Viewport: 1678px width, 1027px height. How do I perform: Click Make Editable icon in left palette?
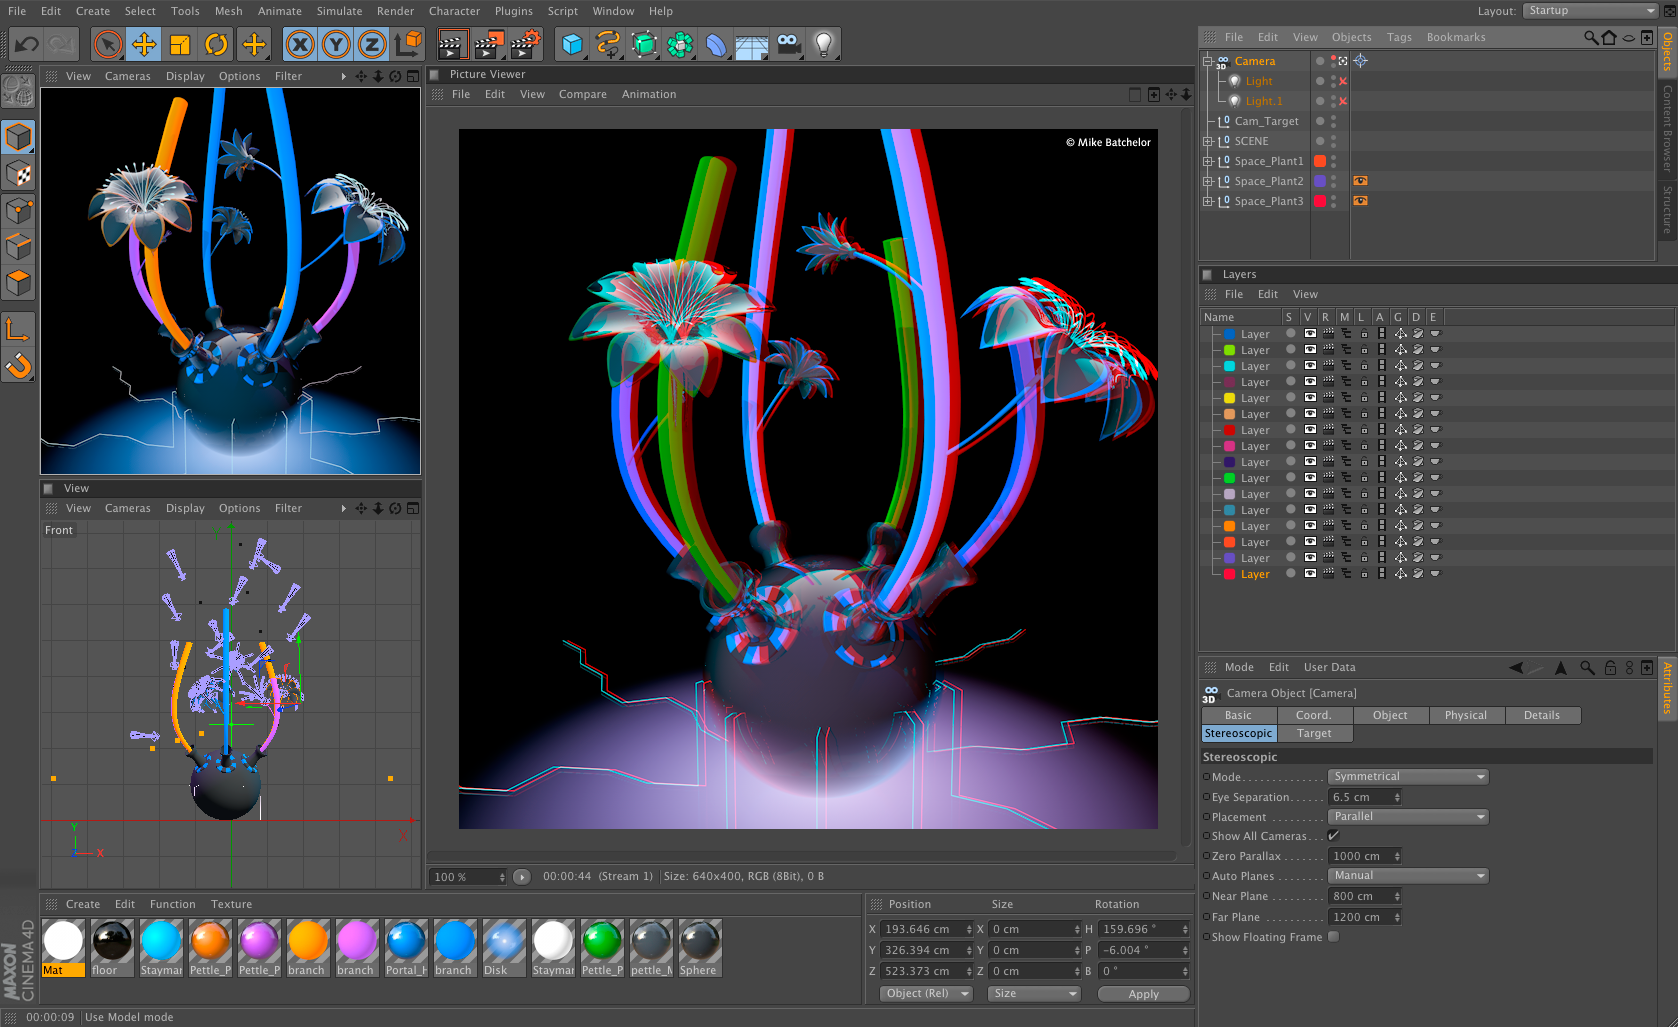18,92
